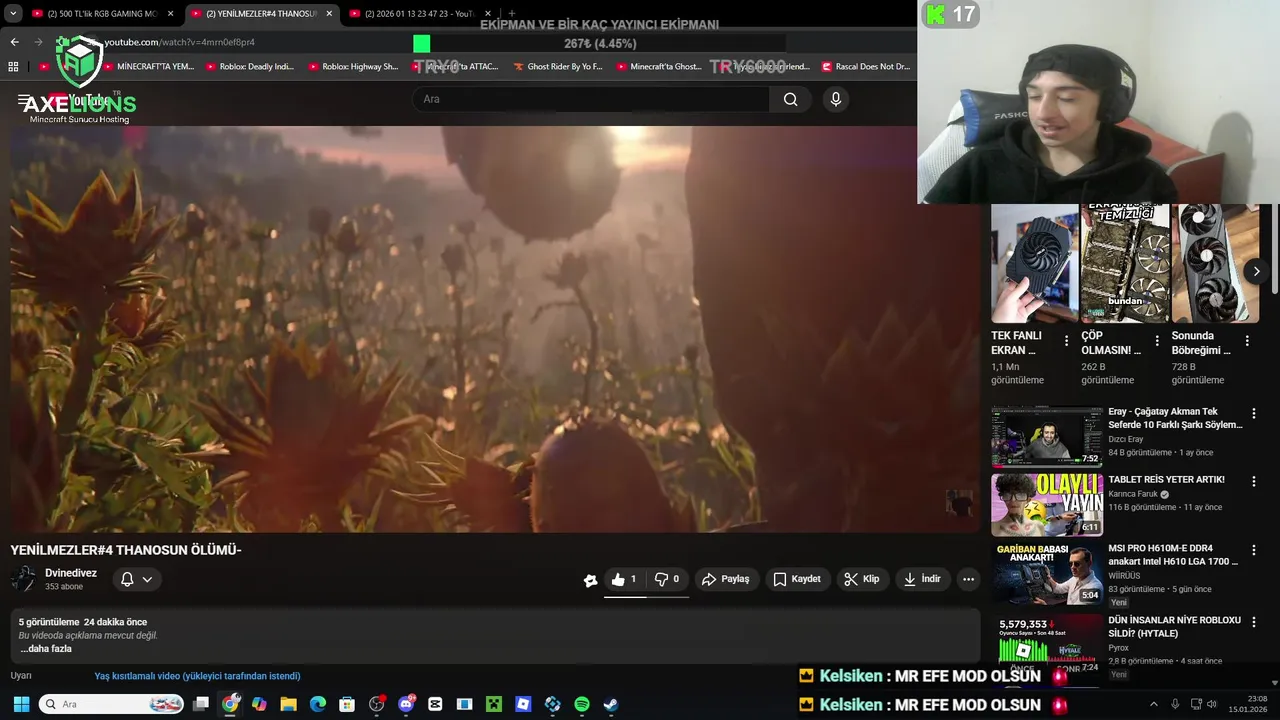This screenshot has width=1280, height=720.
Task: Open options for MSI PRO H610M-E video
Action: (1253, 550)
